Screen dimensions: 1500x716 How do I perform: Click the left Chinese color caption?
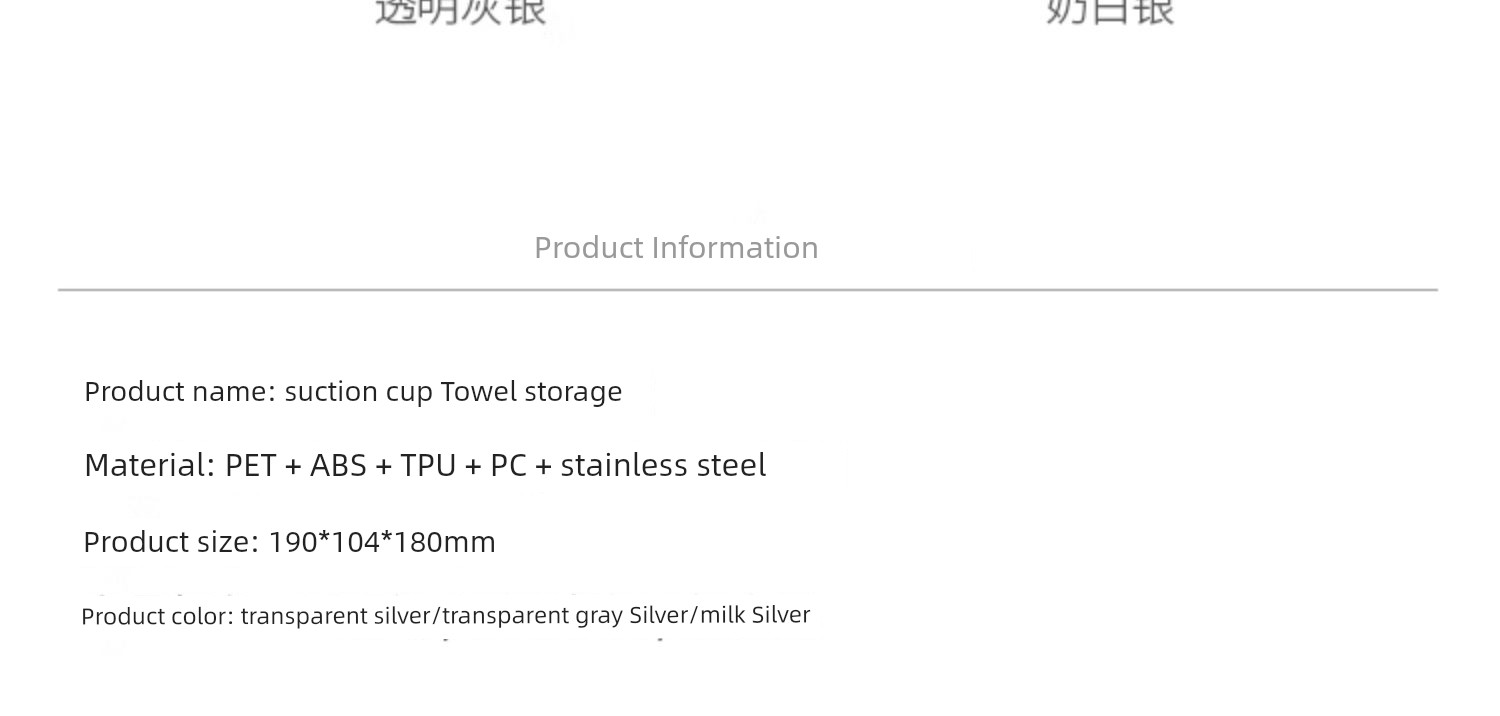(461, 12)
